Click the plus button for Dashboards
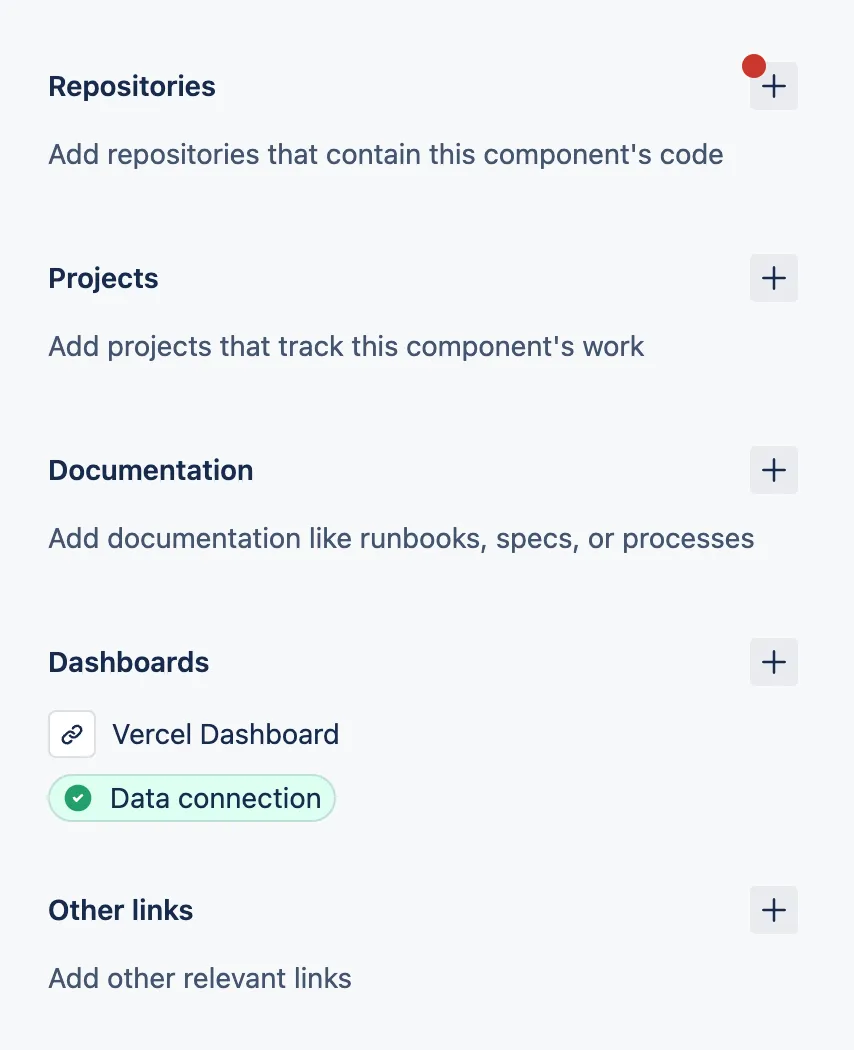This screenshot has width=854, height=1050. click(x=773, y=662)
